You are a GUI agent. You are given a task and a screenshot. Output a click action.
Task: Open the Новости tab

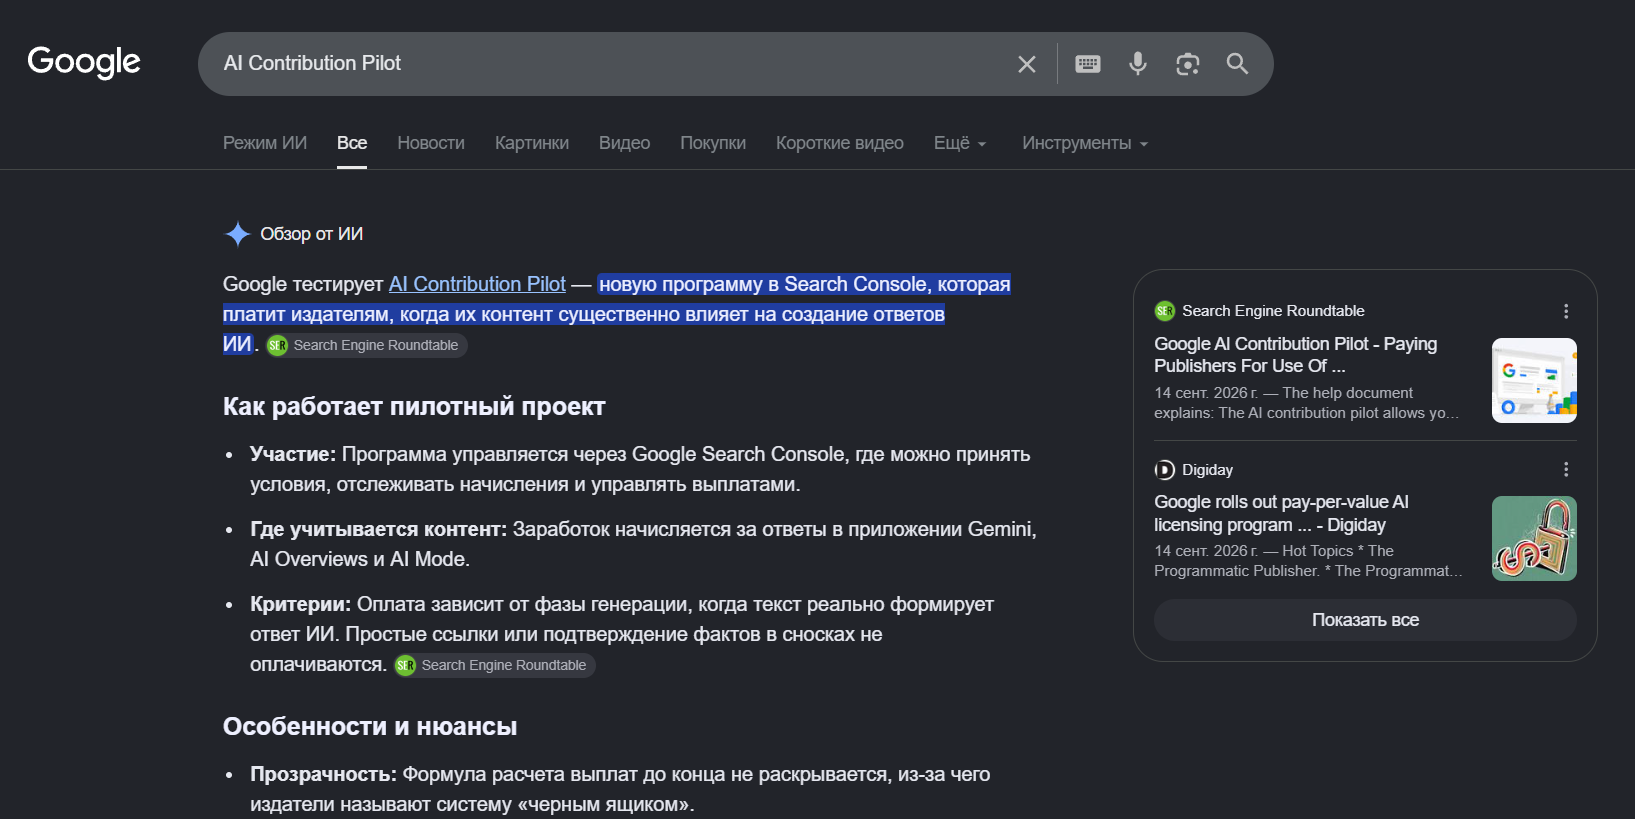pos(431,143)
